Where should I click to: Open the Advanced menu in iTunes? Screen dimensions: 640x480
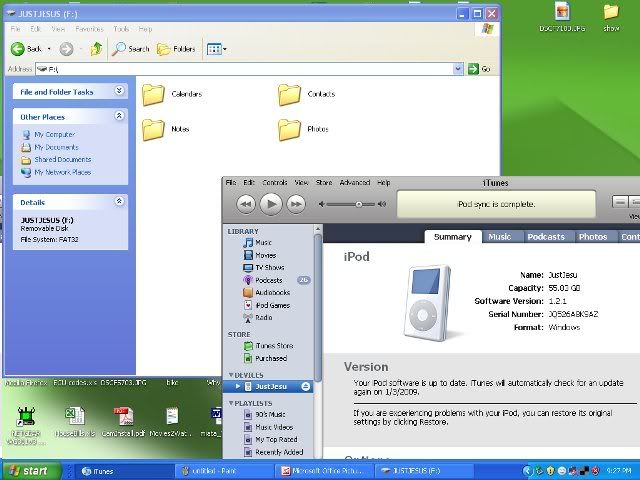pyautogui.click(x=354, y=183)
